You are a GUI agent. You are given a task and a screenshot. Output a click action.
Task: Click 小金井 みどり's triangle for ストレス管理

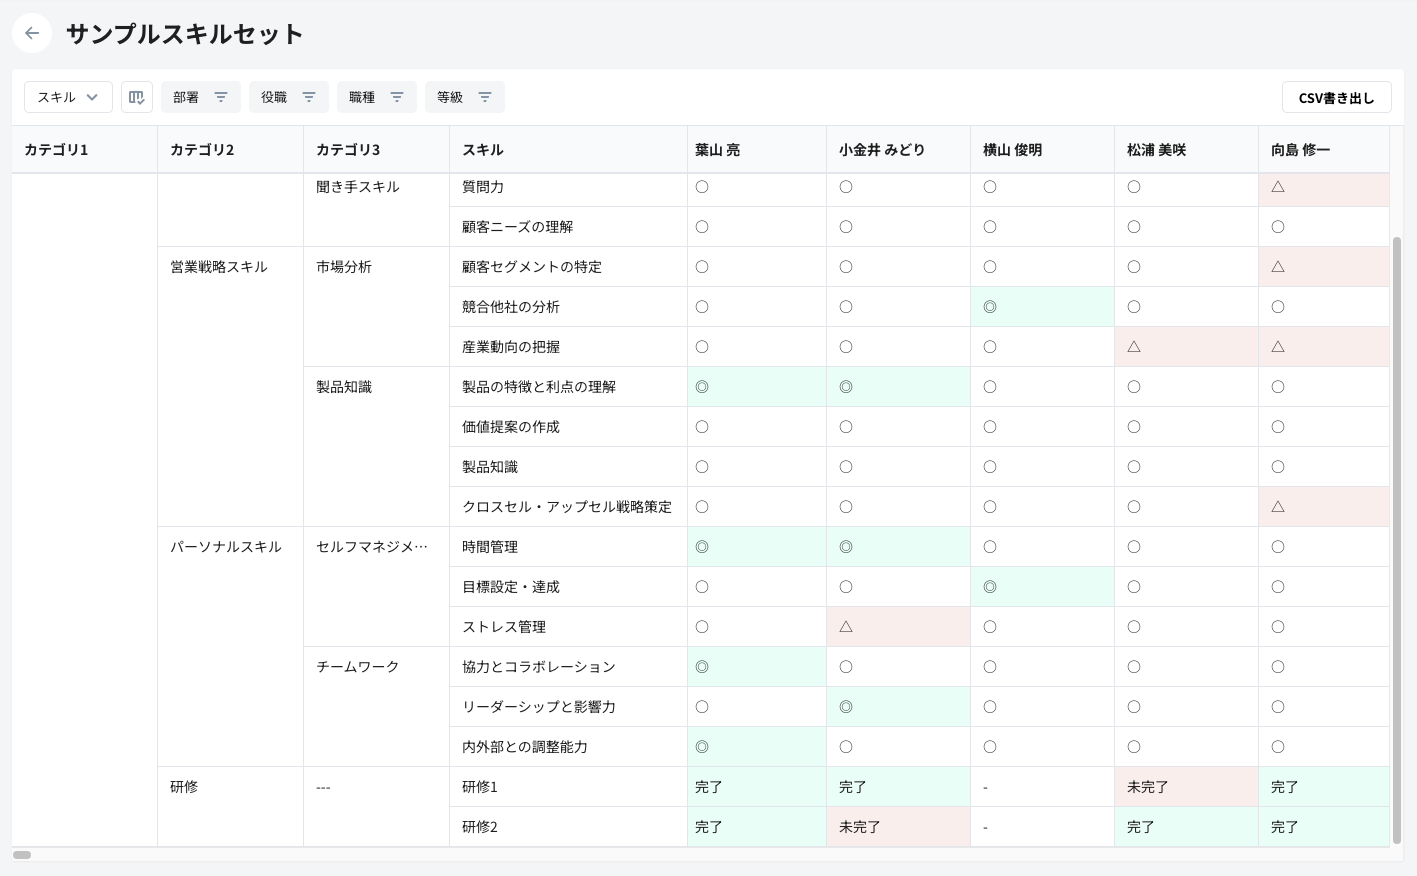pyautogui.click(x=846, y=627)
